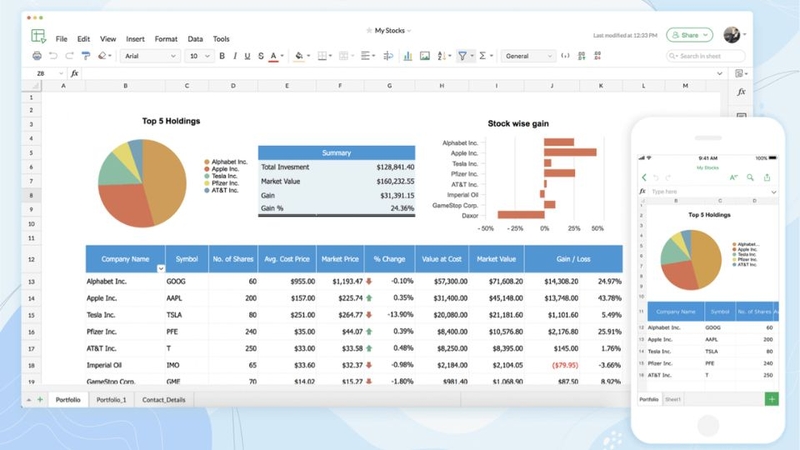Toggle strikethrough formatting
This screenshot has height=450, width=800.
tap(261, 56)
